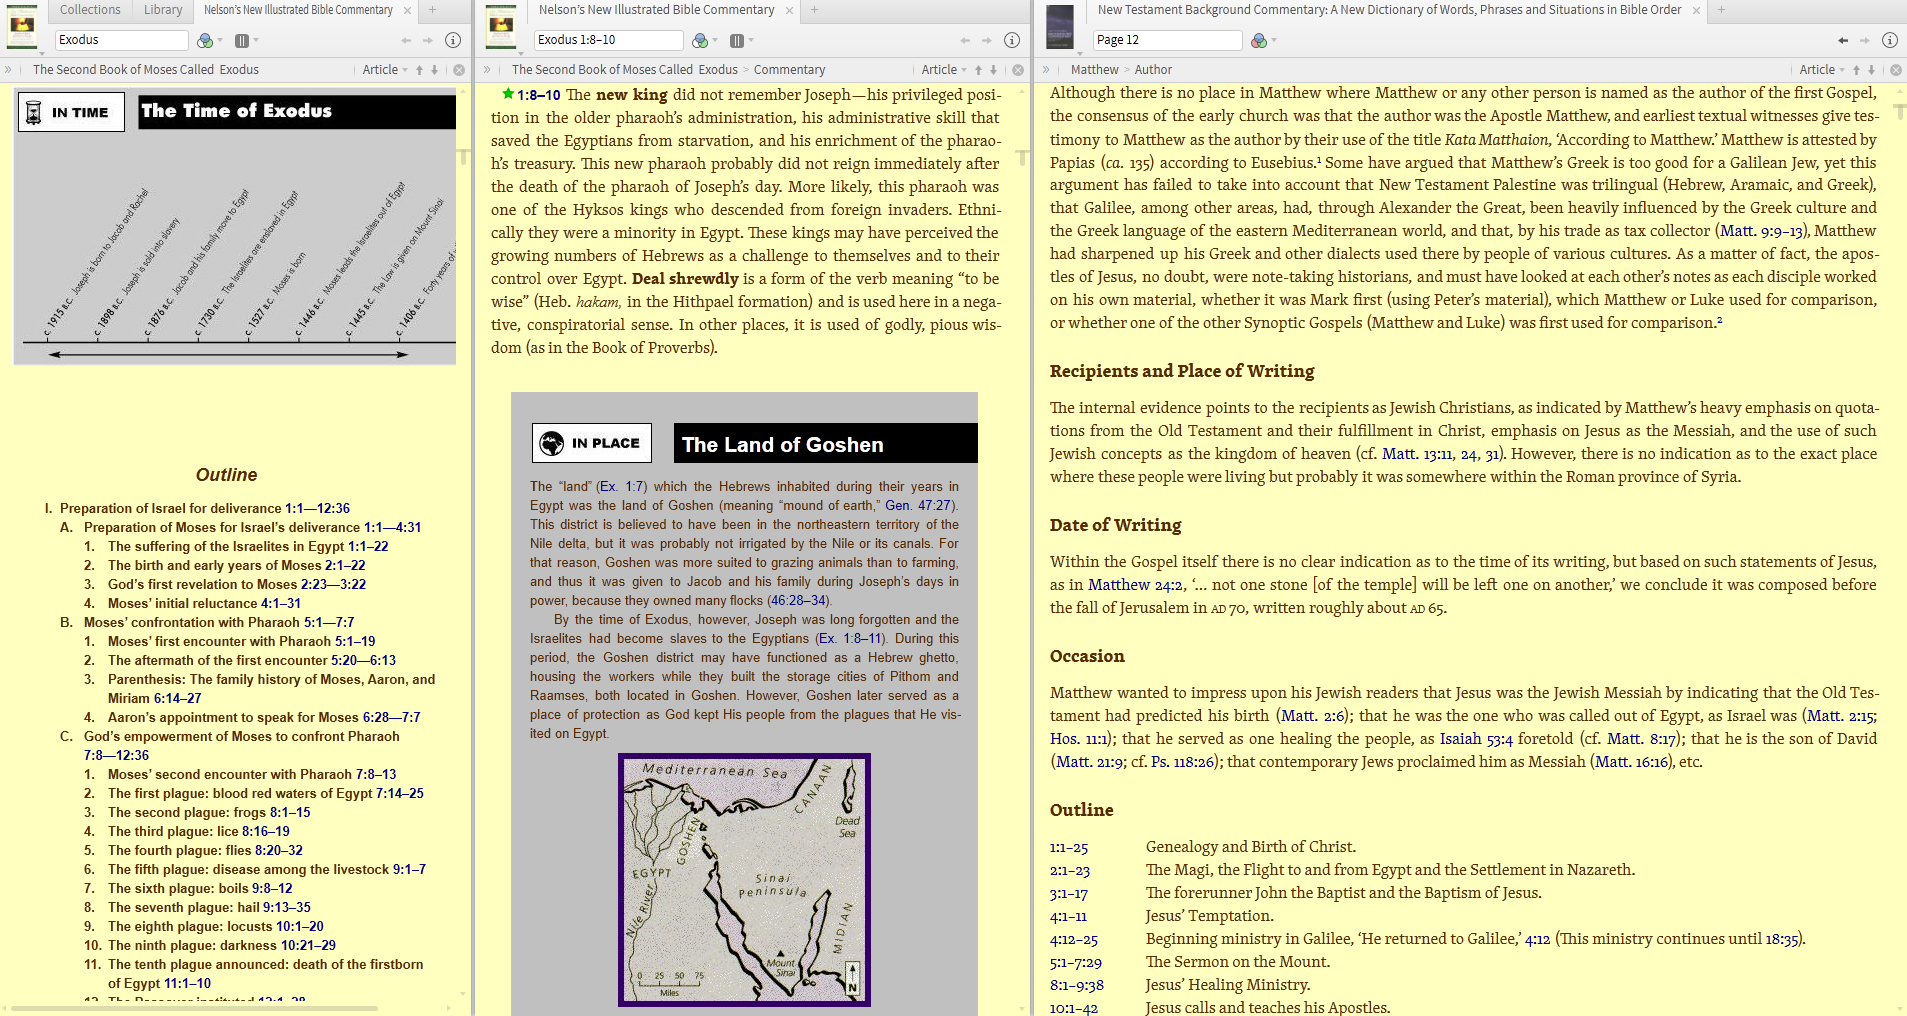Close the locator bar in the Commentary panel
The height and width of the screenshot is (1016, 1907).
1018,70
